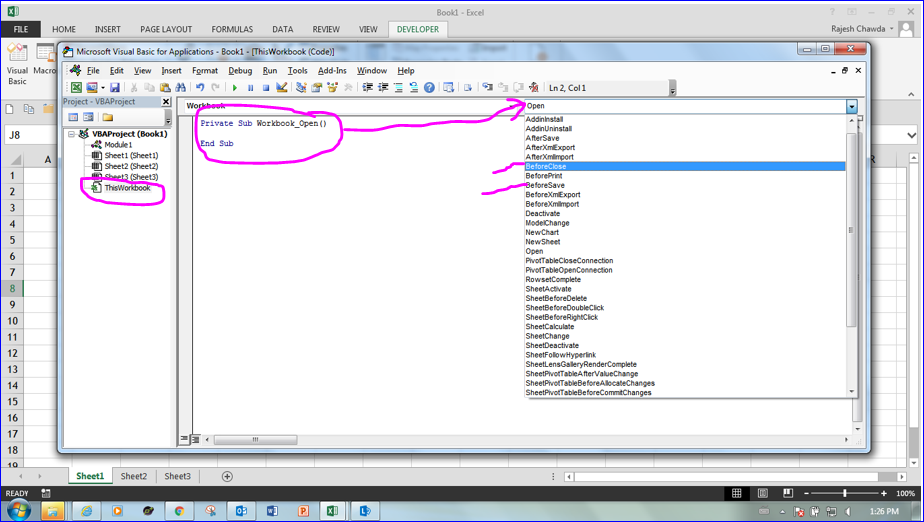
Task: Open Find using the binoculars icon
Action: pyautogui.click(x=181, y=88)
